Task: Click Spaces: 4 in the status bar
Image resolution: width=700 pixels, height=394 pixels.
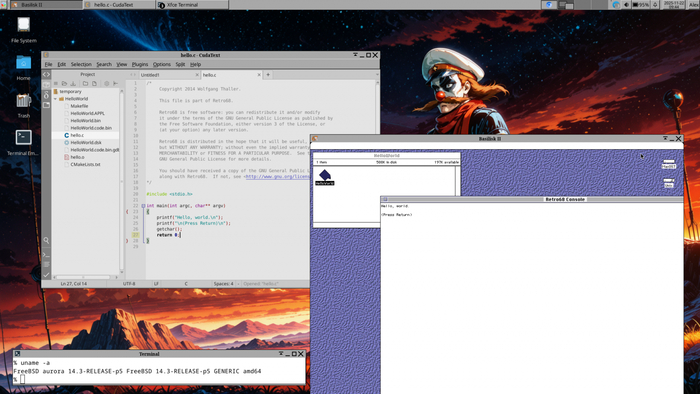Action: tap(223, 284)
